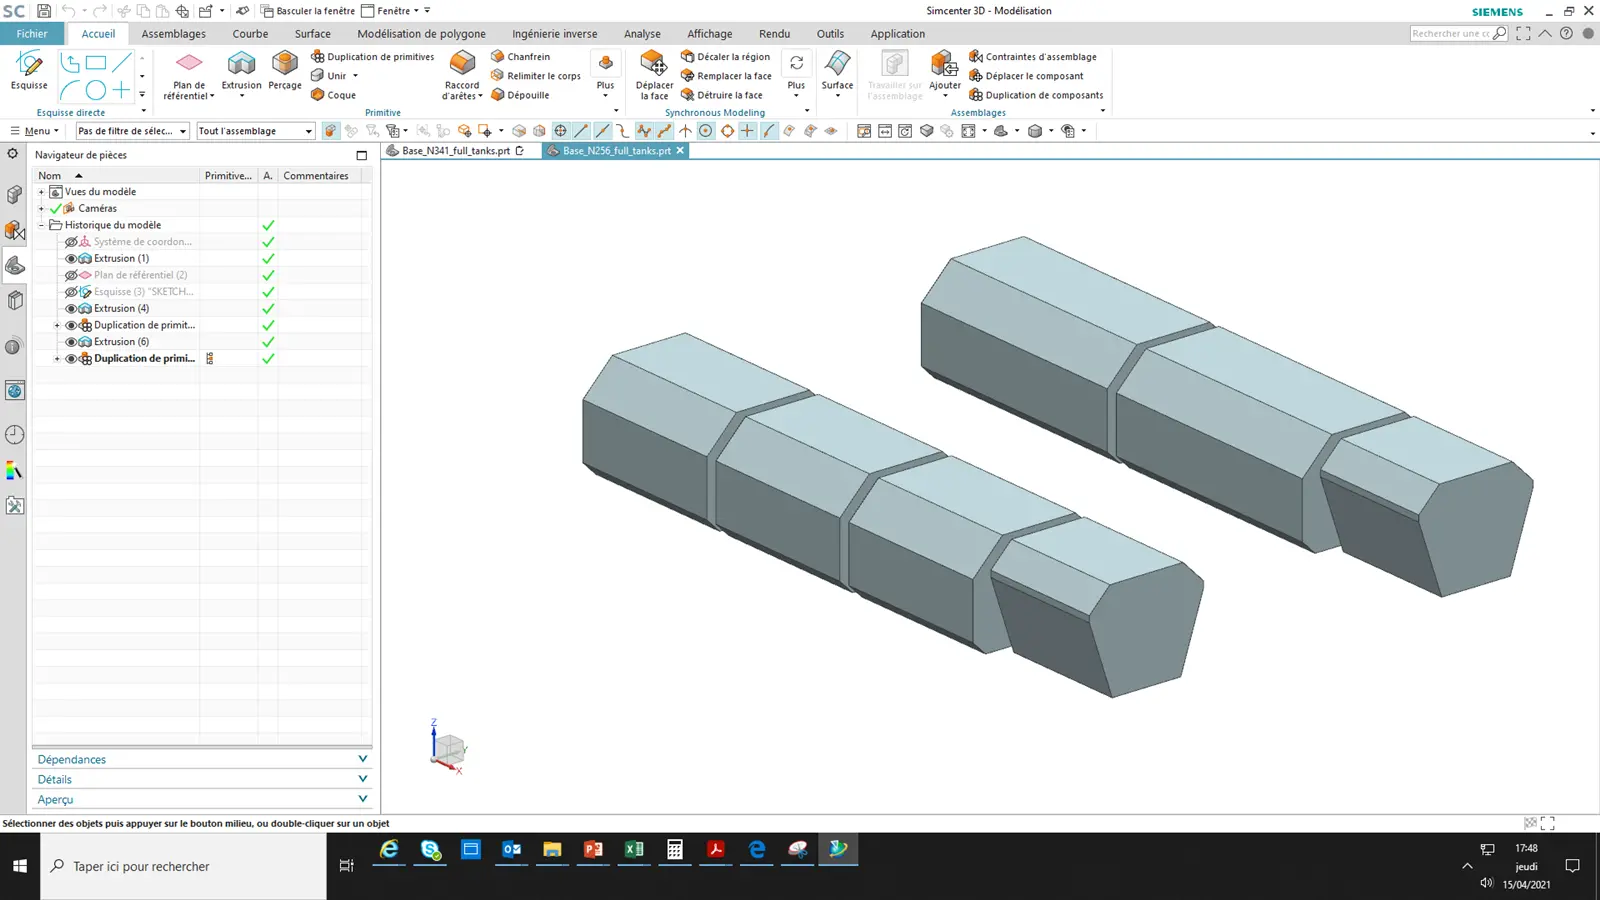Click the Chanfrein chamfer icon
This screenshot has width=1600, height=900.
pos(498,57)
